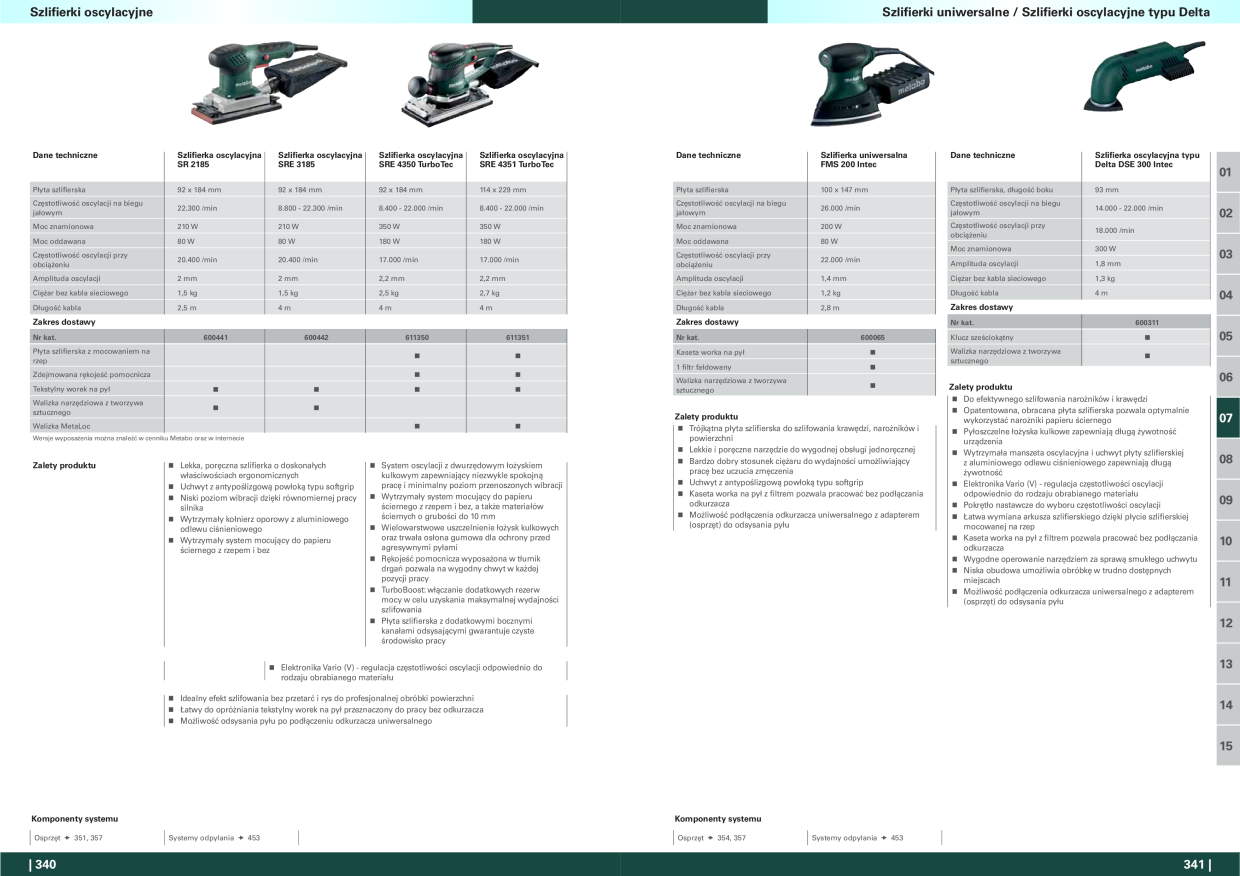The height and width of the screenshot is (876, 1240).
Task: Select chapter tab 03
Action: (1227, 254)
